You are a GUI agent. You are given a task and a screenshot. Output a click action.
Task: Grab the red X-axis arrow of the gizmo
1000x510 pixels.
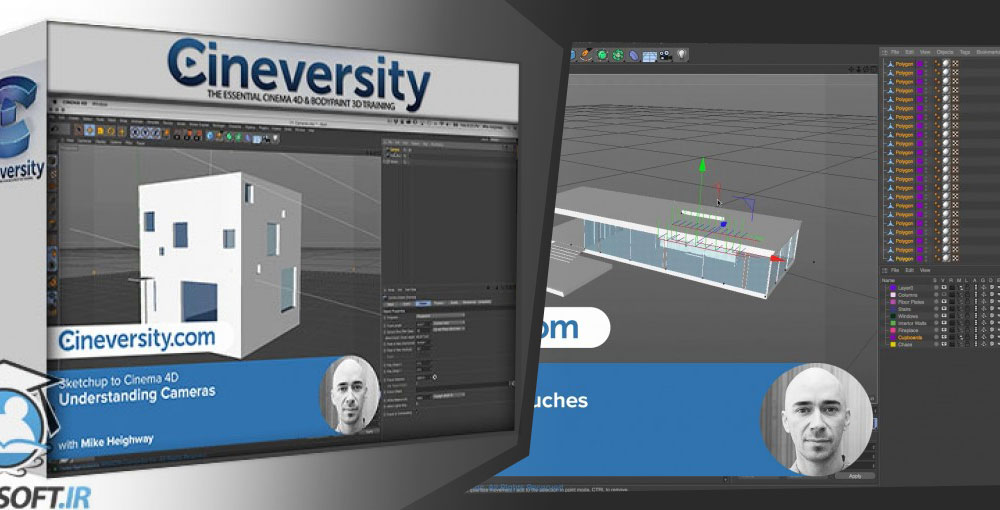777,258
